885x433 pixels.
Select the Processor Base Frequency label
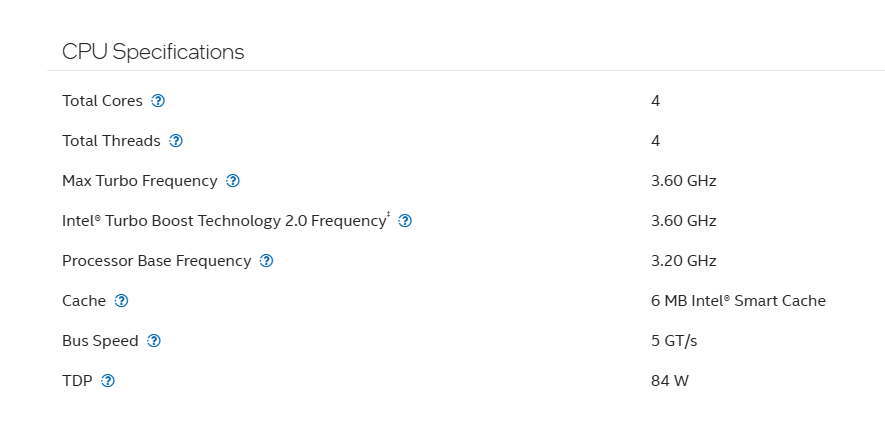tap(156, 261)
